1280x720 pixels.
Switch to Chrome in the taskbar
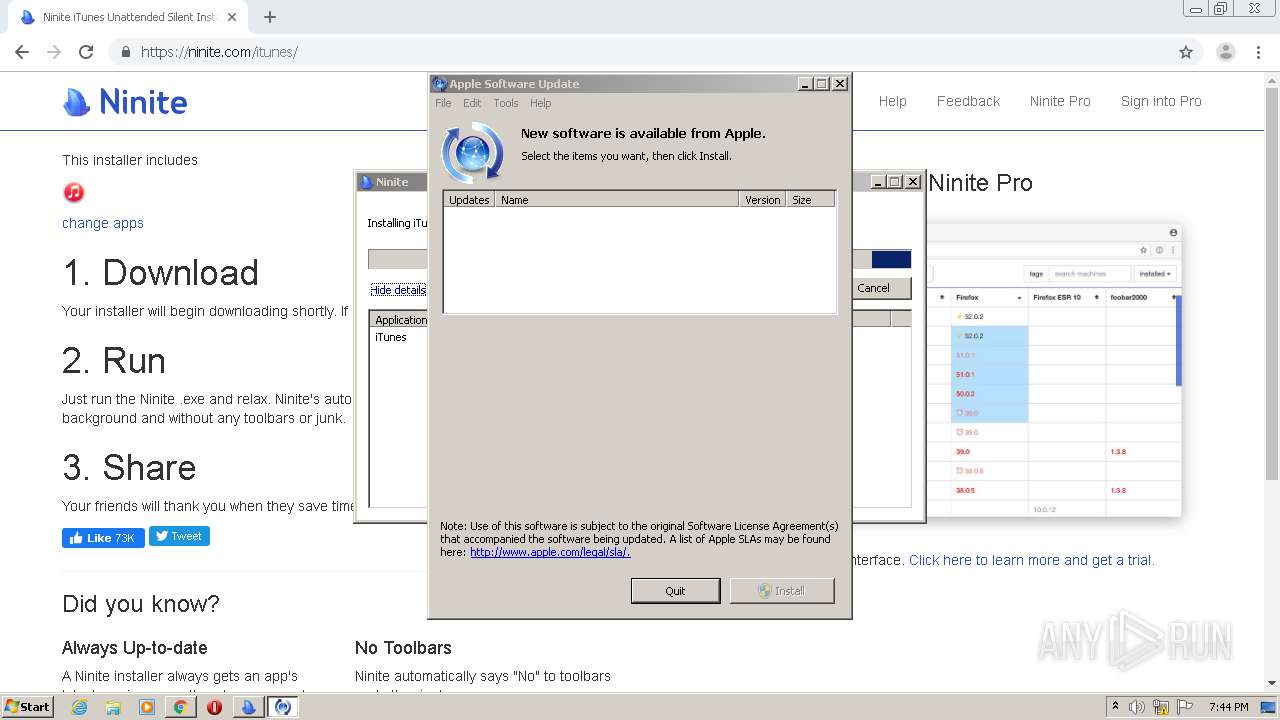pyautogui.click(x=180, y=707)
